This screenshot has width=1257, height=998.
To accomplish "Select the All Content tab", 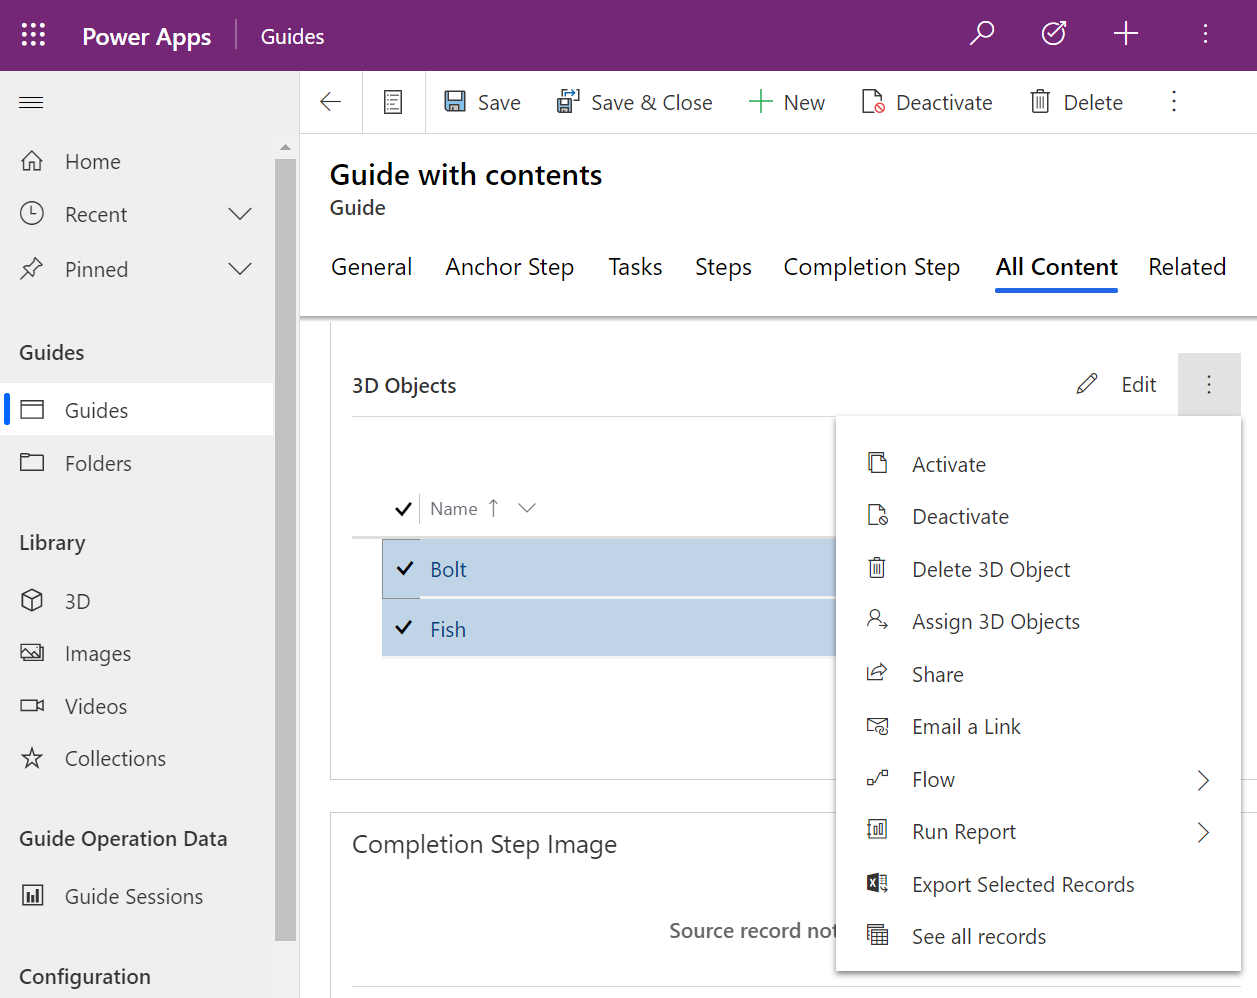I will pyautogui.click(x=1057, y=267).
